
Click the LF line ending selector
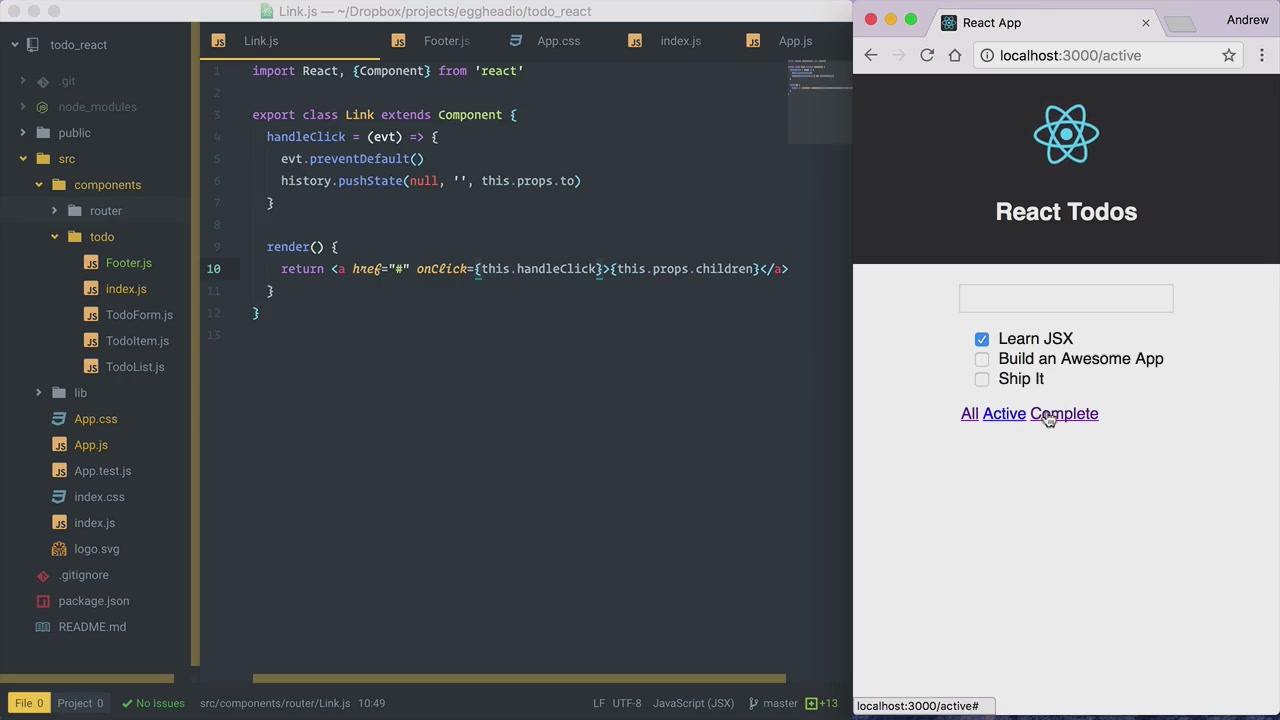tap(599, 703)
